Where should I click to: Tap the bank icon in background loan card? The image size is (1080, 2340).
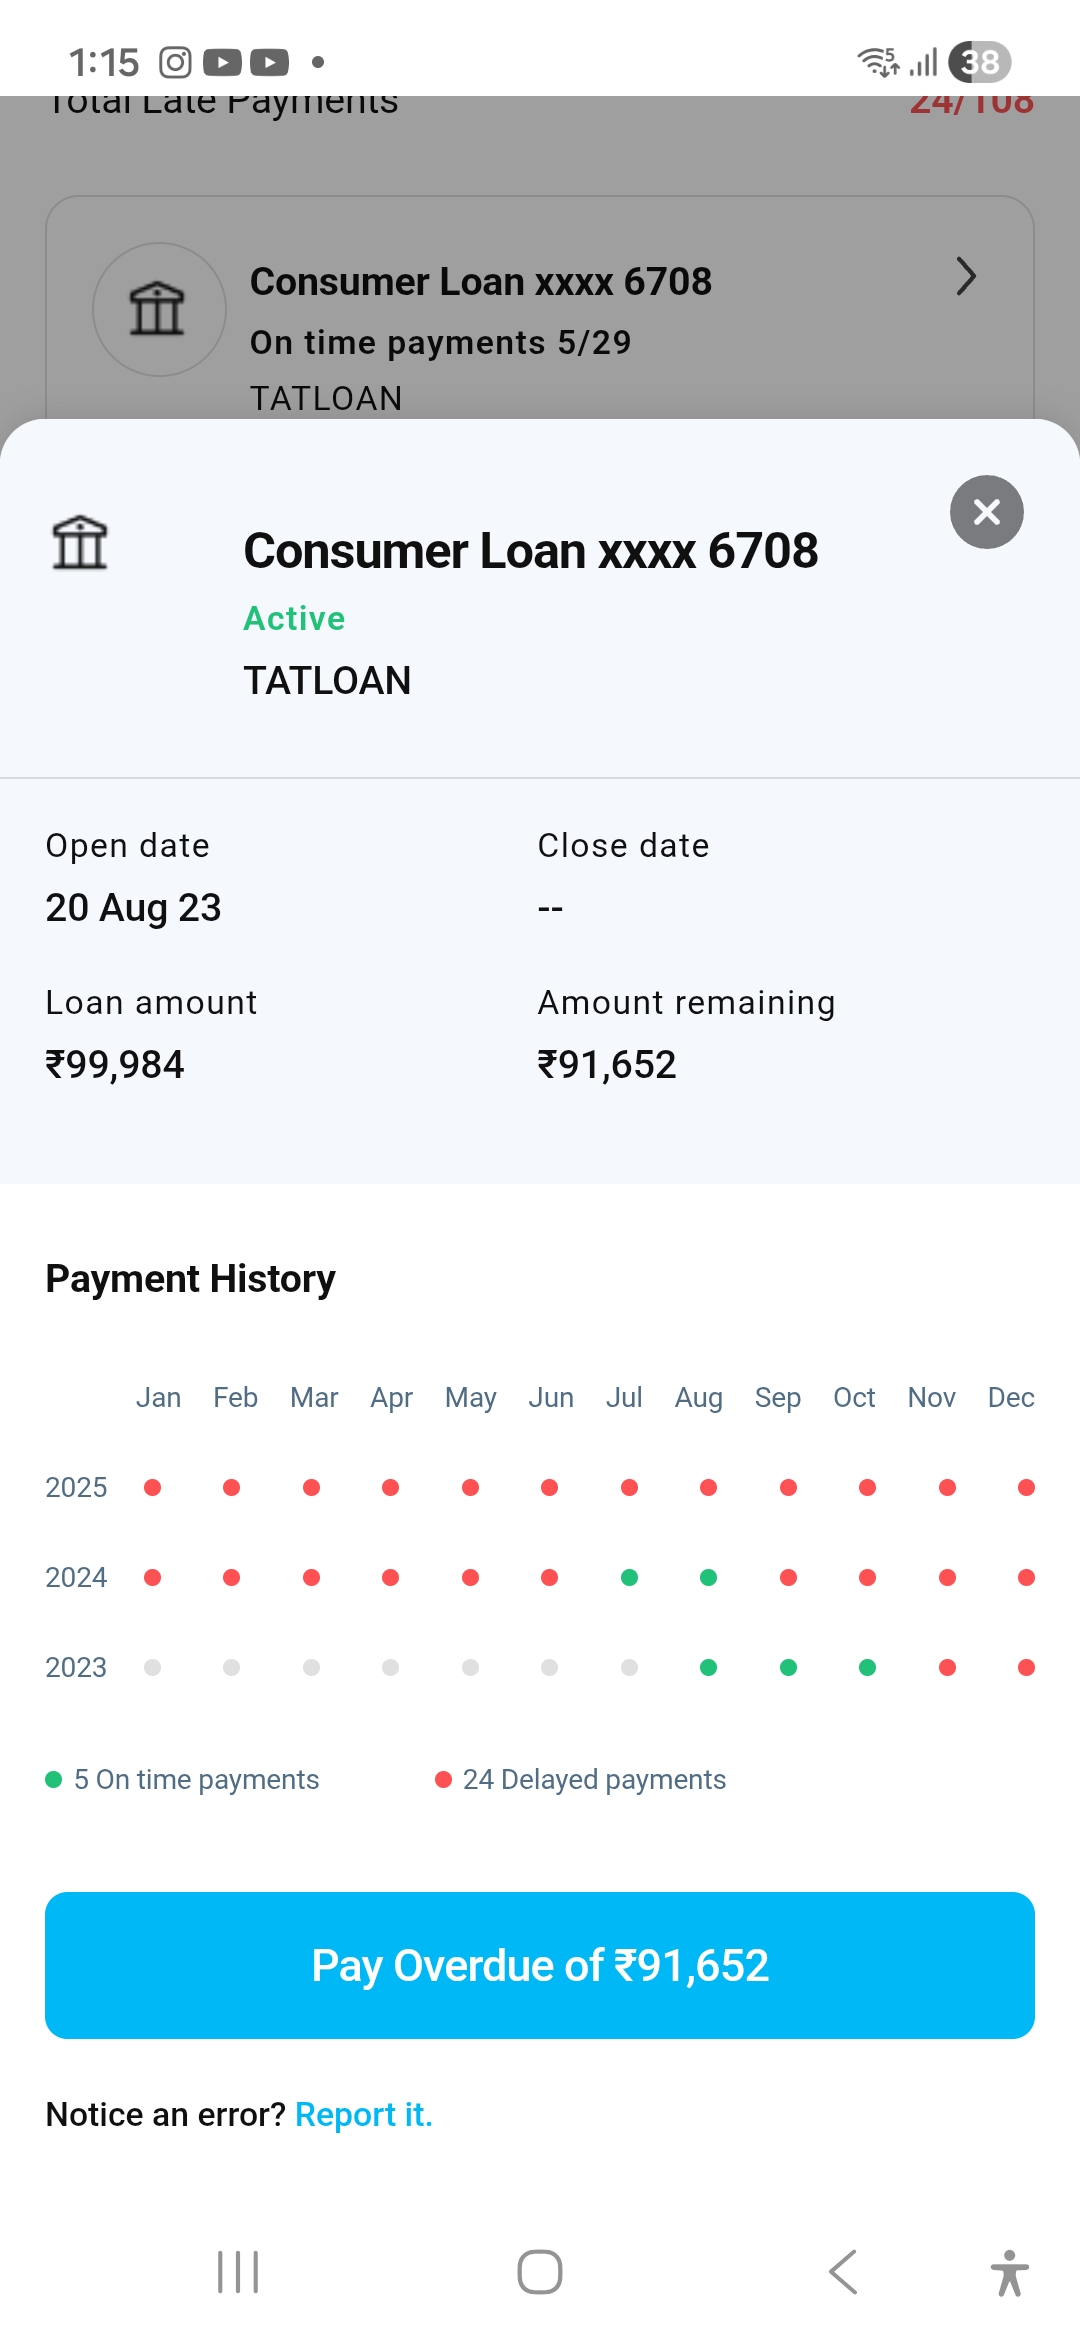click(x=158, y=309)
